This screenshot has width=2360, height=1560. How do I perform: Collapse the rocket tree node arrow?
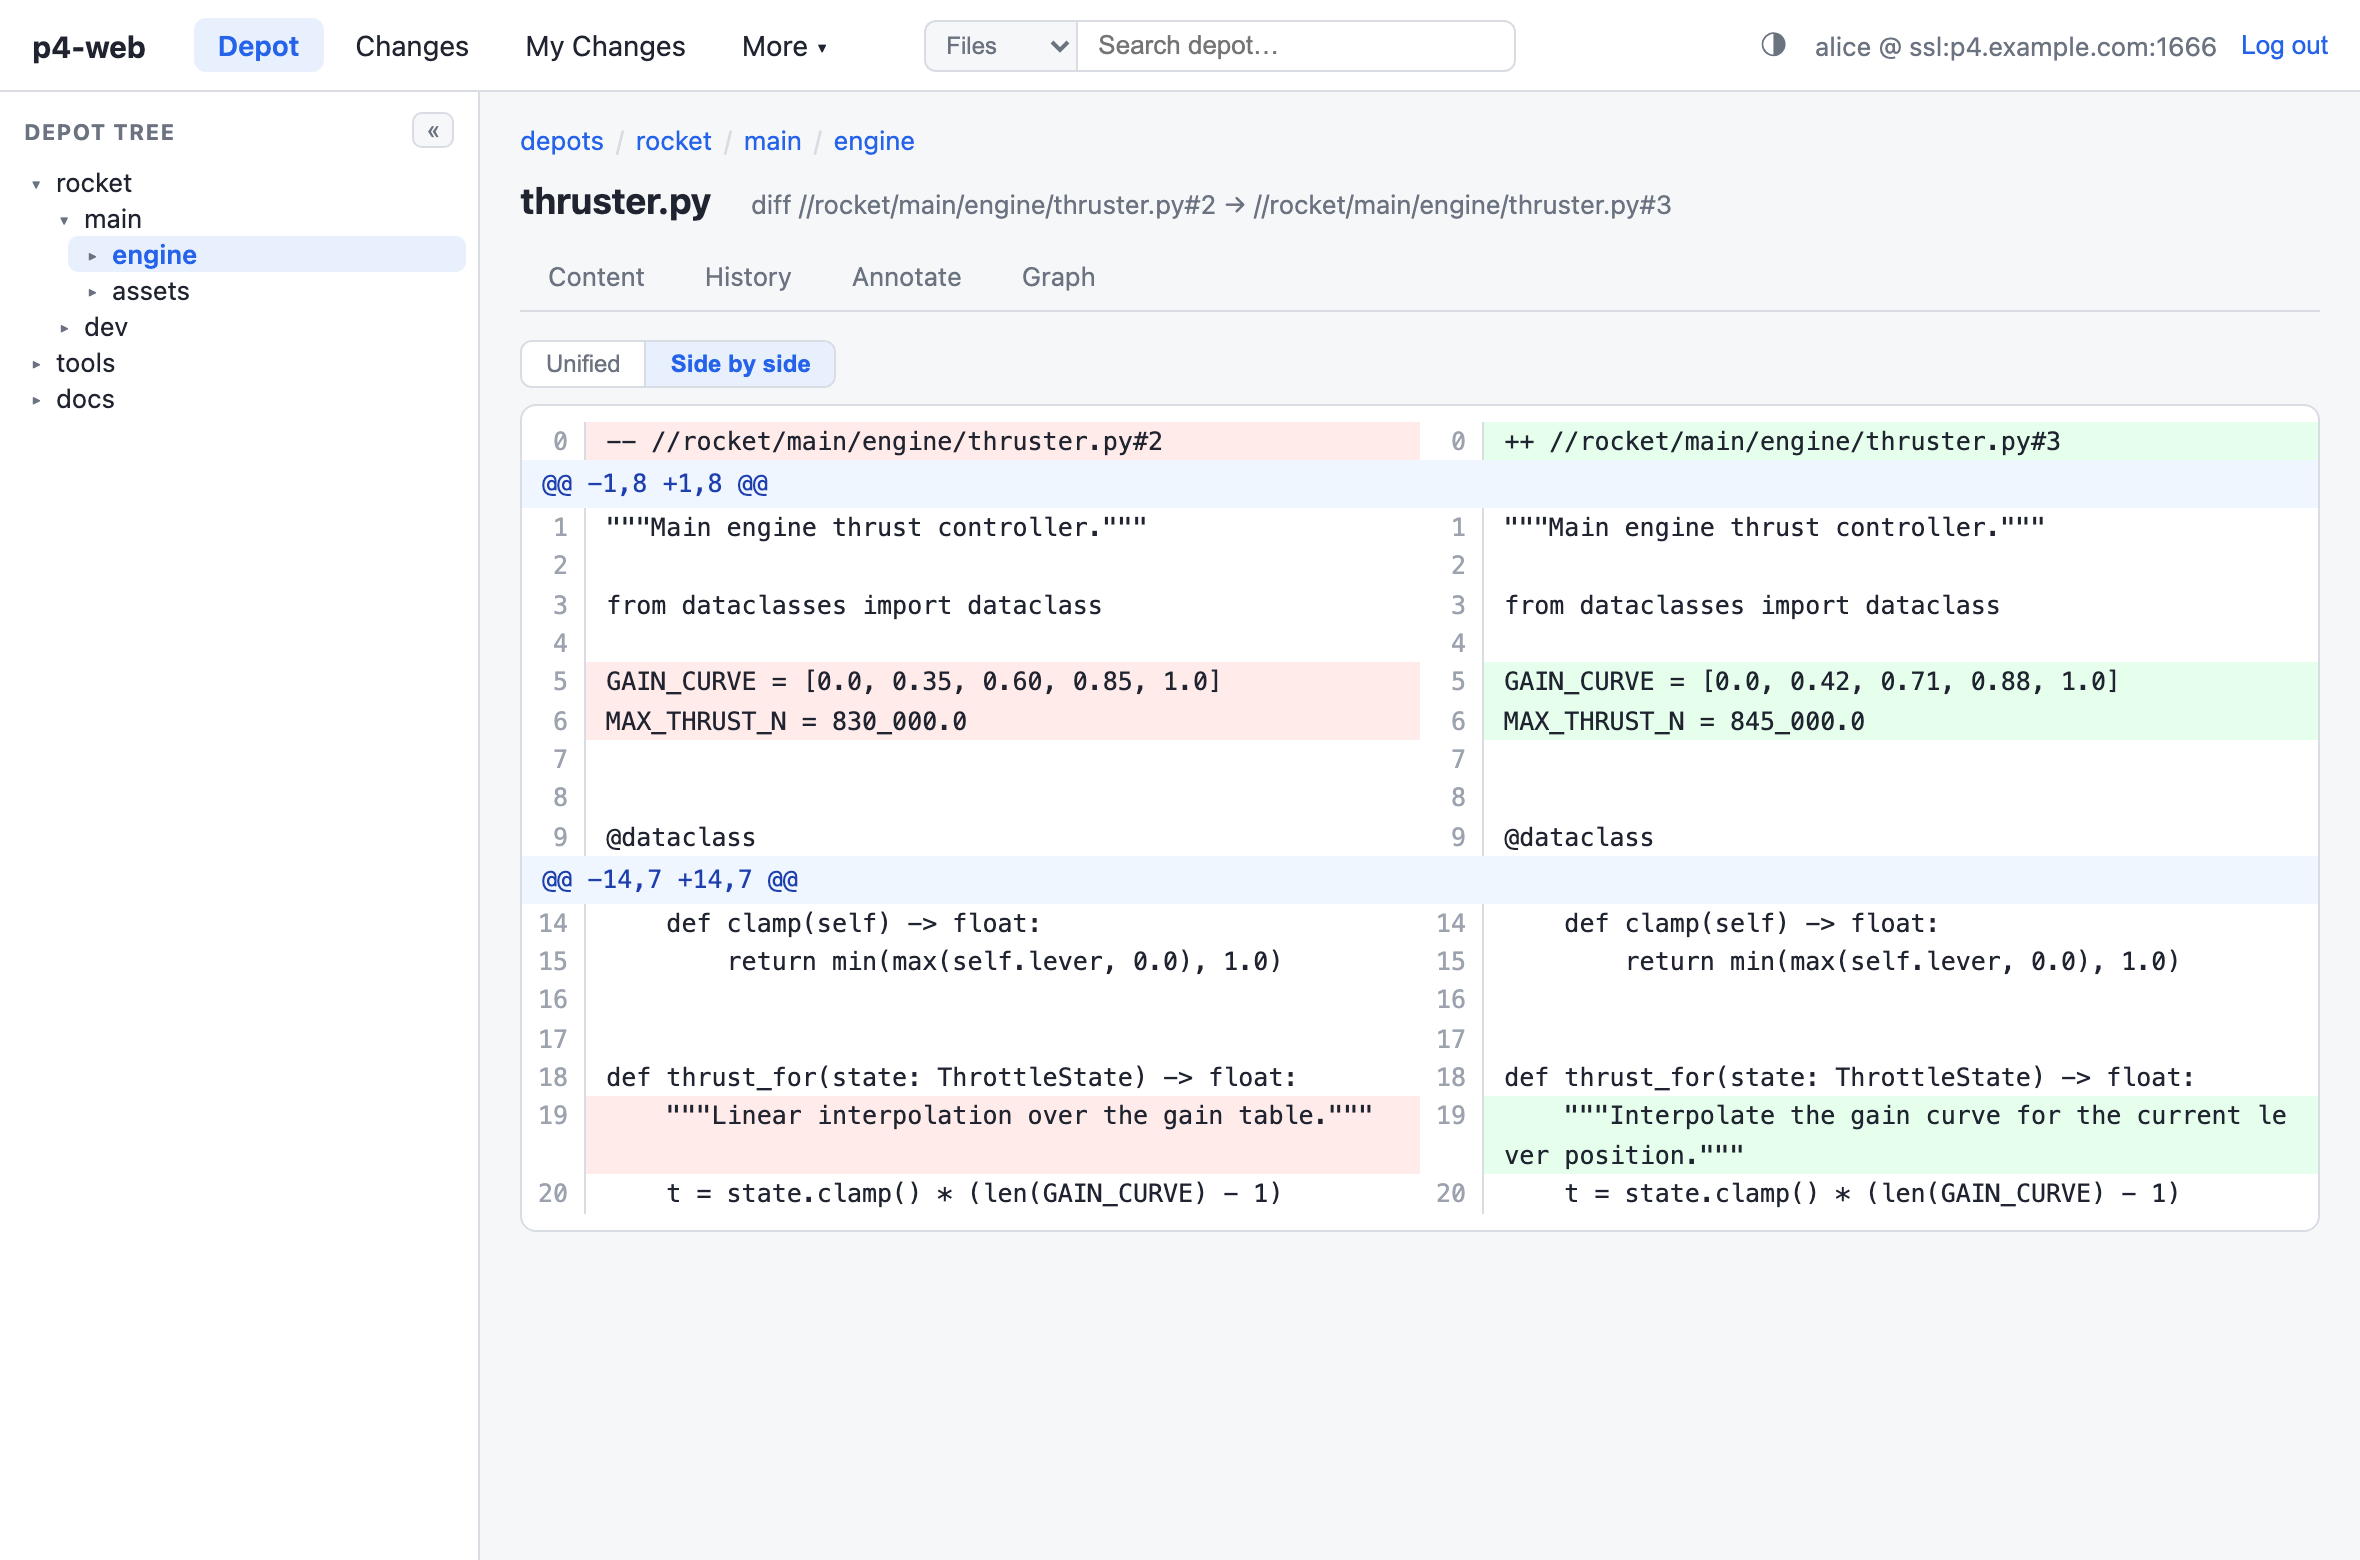coord(36,184)
